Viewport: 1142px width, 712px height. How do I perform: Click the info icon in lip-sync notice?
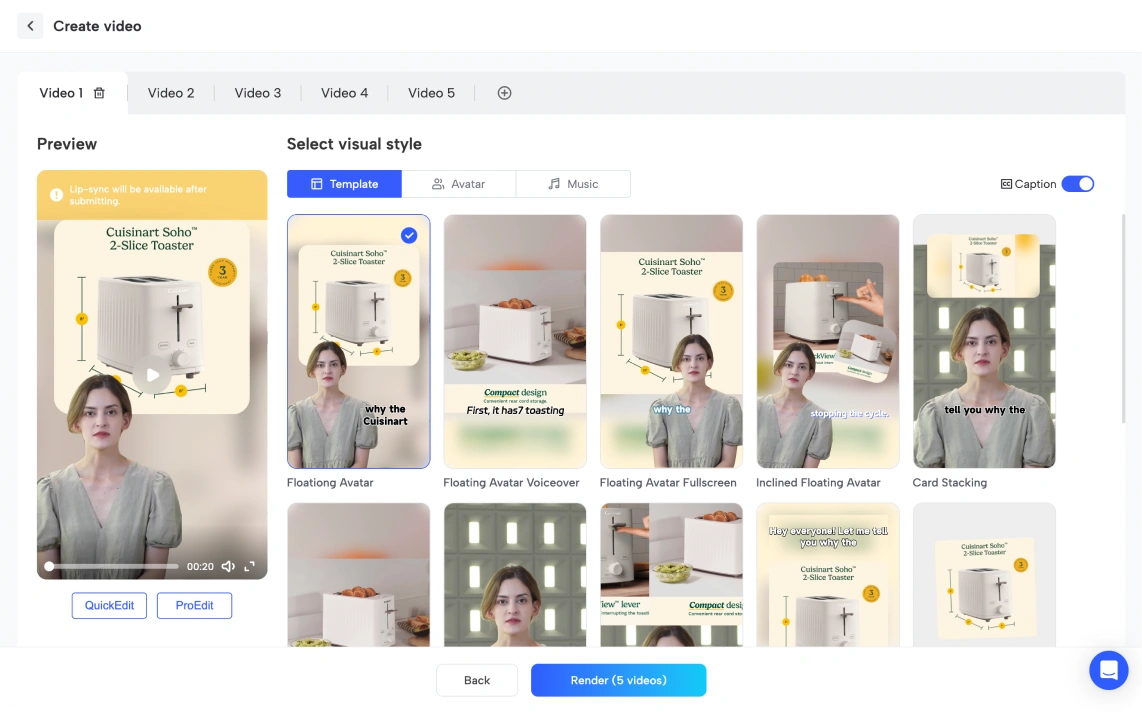pyautogui.click(x=56, y=195)
